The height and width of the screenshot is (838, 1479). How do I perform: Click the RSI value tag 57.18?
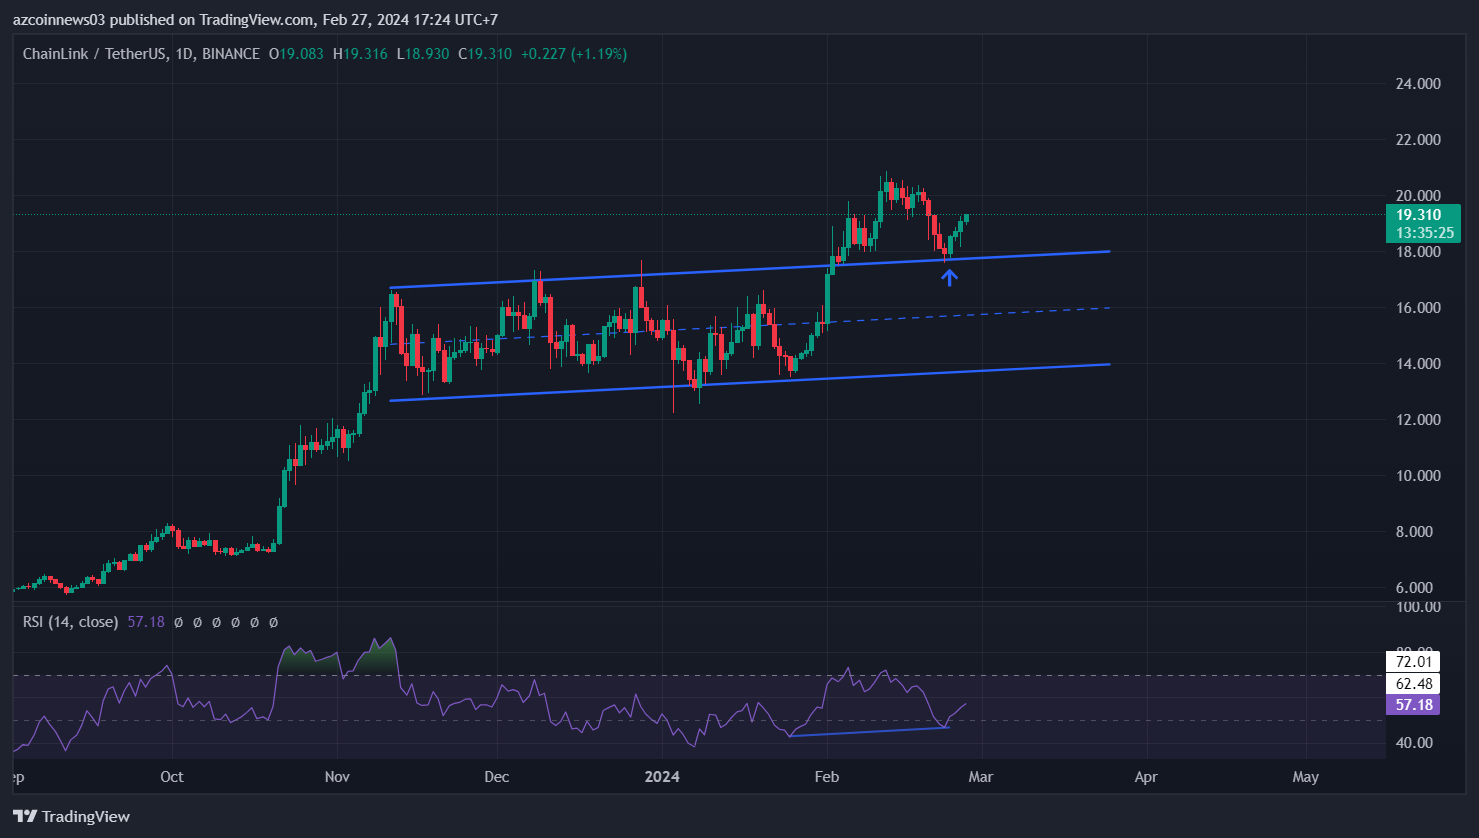(x=1414, y=705)
